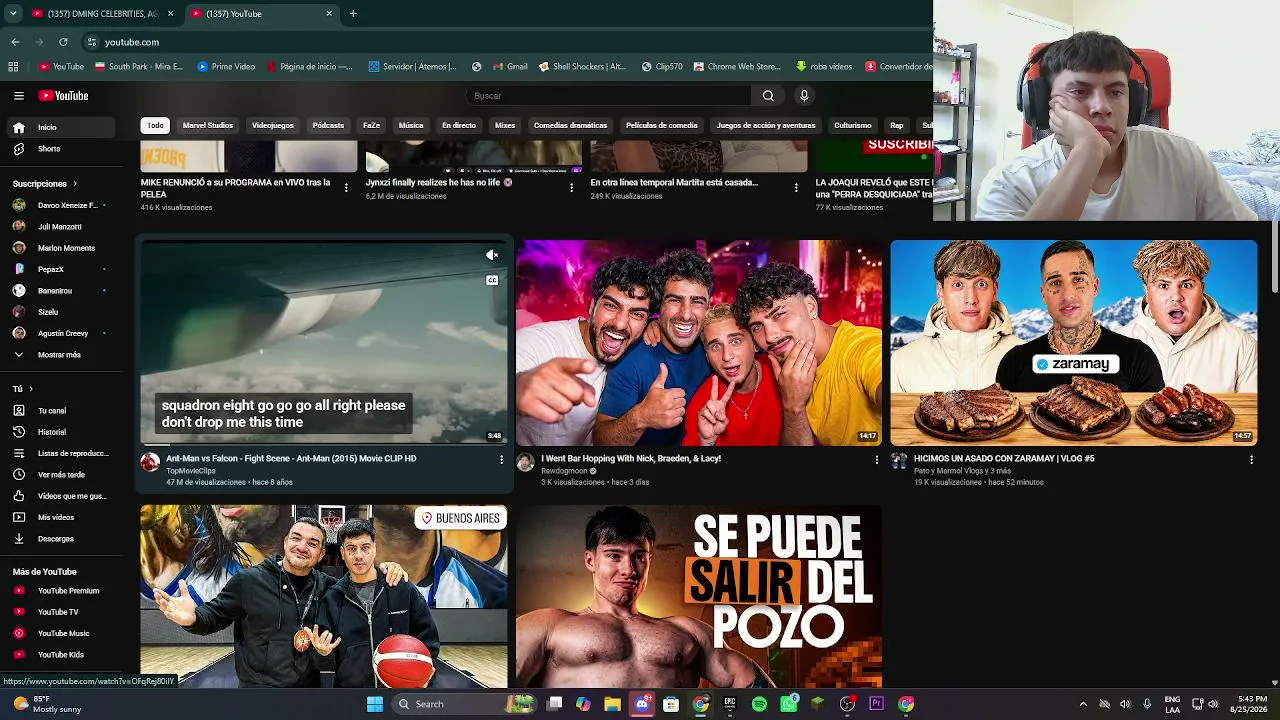Open the TopMovieClips channel link
1280x720 pixels.
pos(191,471)
